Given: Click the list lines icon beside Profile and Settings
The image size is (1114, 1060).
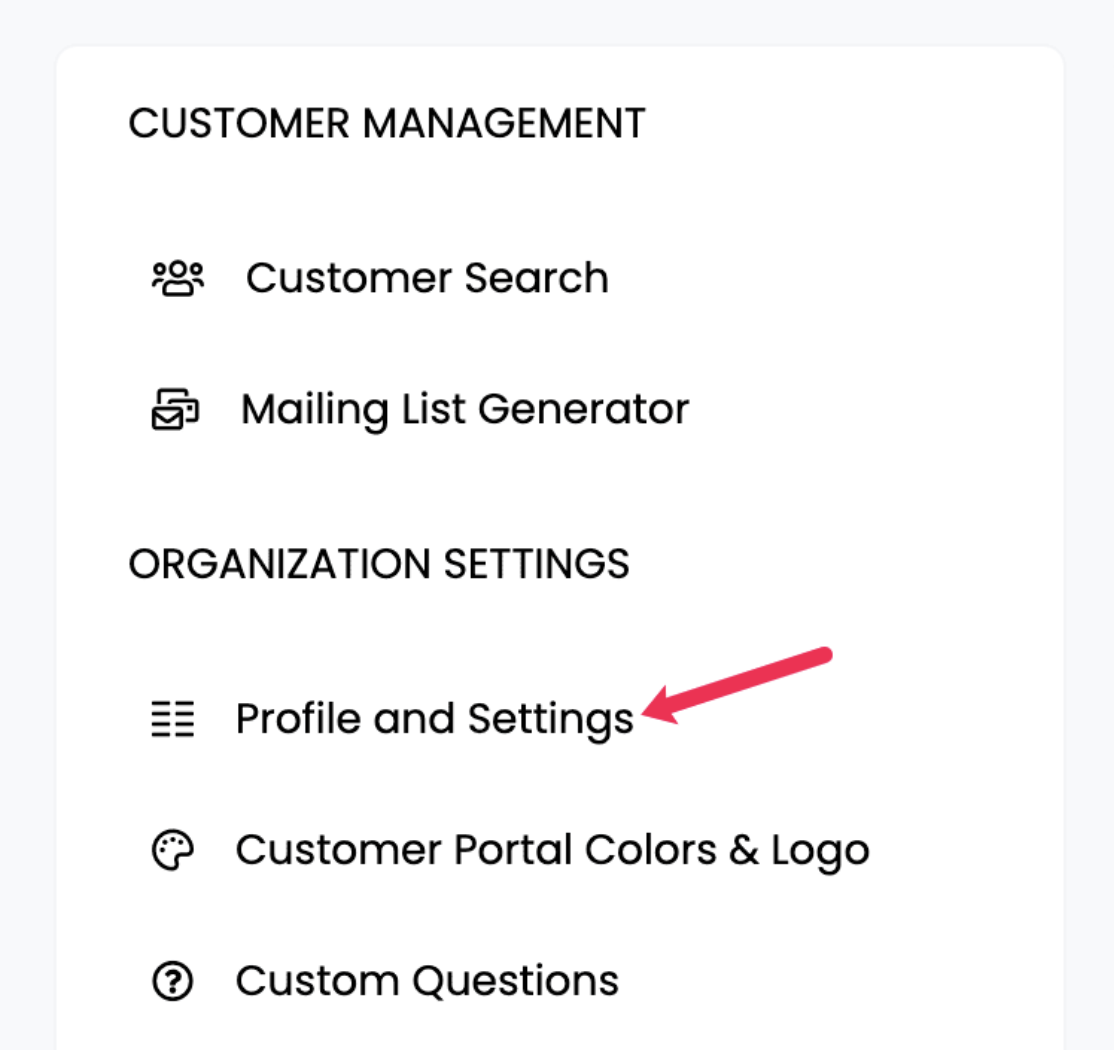Looking at the screenshot, I should pos(173,719).
